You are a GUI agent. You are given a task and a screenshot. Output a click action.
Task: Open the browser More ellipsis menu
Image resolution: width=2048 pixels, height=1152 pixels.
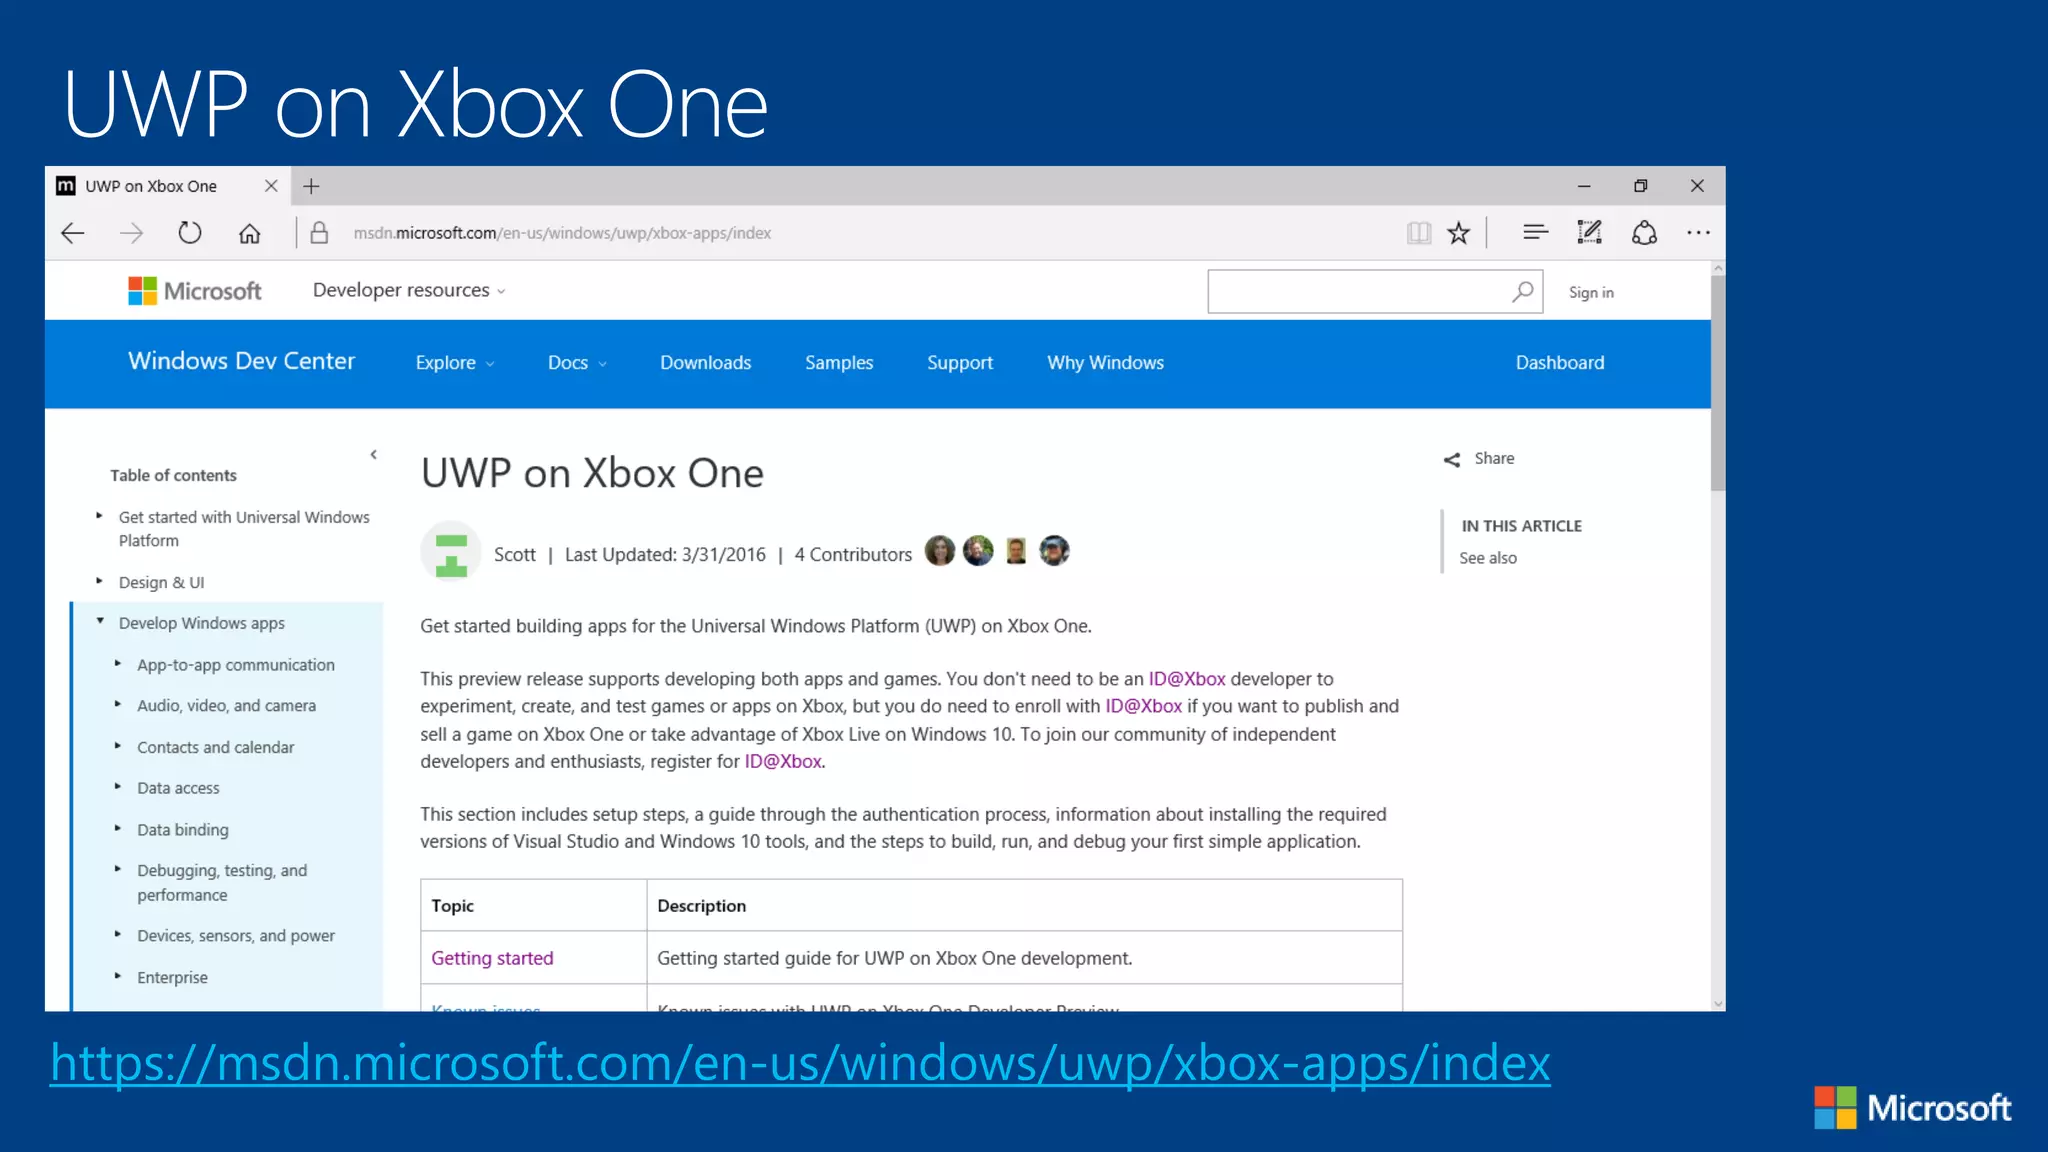coord(1698,233)
